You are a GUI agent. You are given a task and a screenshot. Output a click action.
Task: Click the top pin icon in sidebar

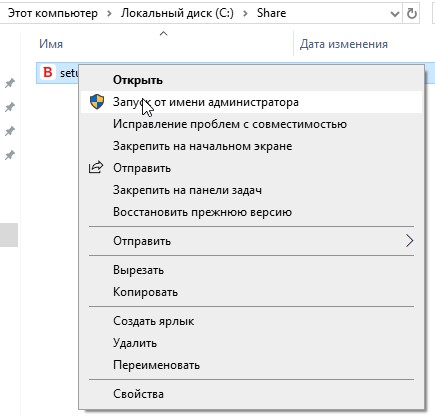10,83
